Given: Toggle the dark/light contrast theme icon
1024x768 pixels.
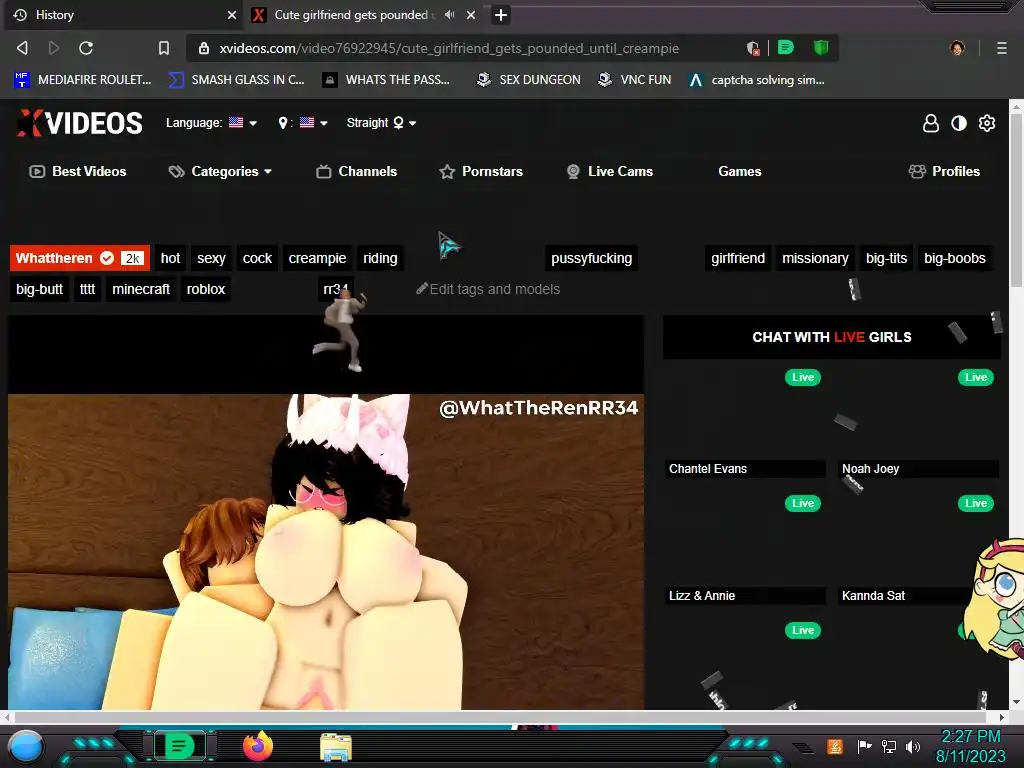Looking at the screenshot, I should pyautogui.click(x=959, y=123).
